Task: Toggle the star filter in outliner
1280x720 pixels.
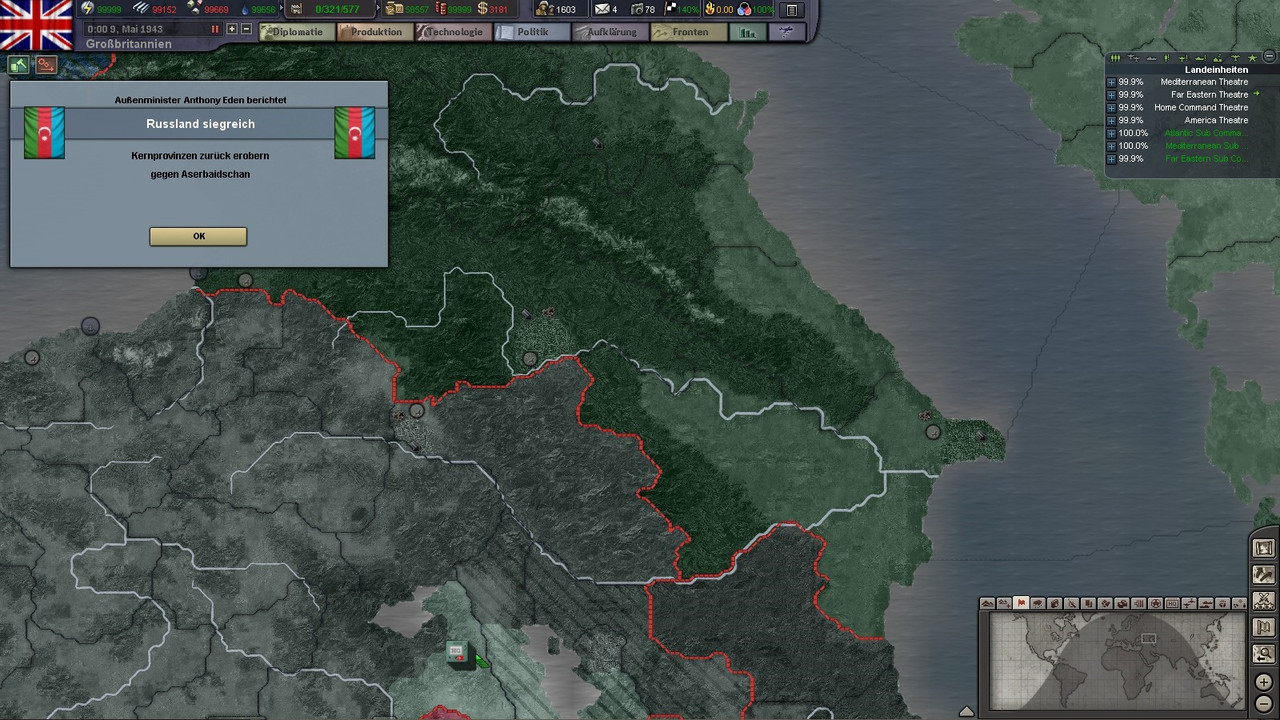Action: pos(1252,58)
